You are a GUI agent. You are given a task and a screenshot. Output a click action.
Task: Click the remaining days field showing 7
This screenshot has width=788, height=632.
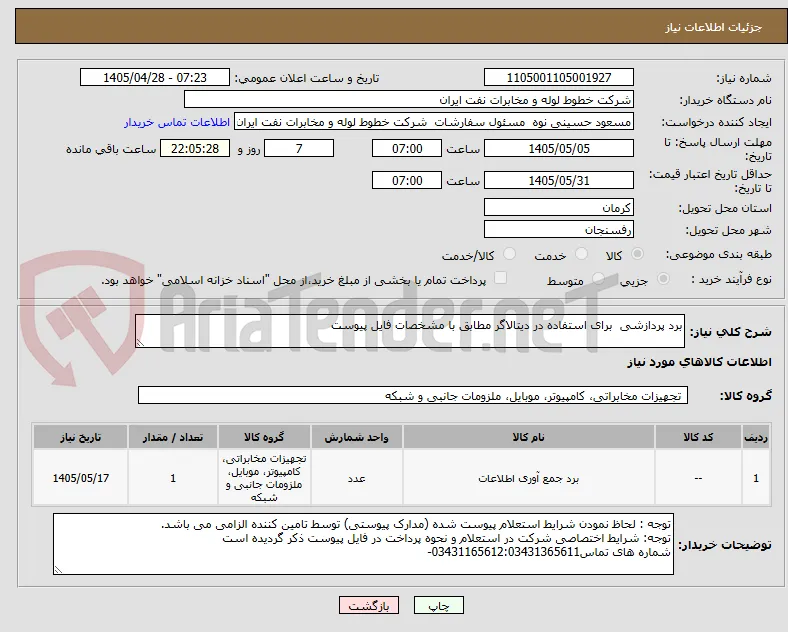click(299, 149)
